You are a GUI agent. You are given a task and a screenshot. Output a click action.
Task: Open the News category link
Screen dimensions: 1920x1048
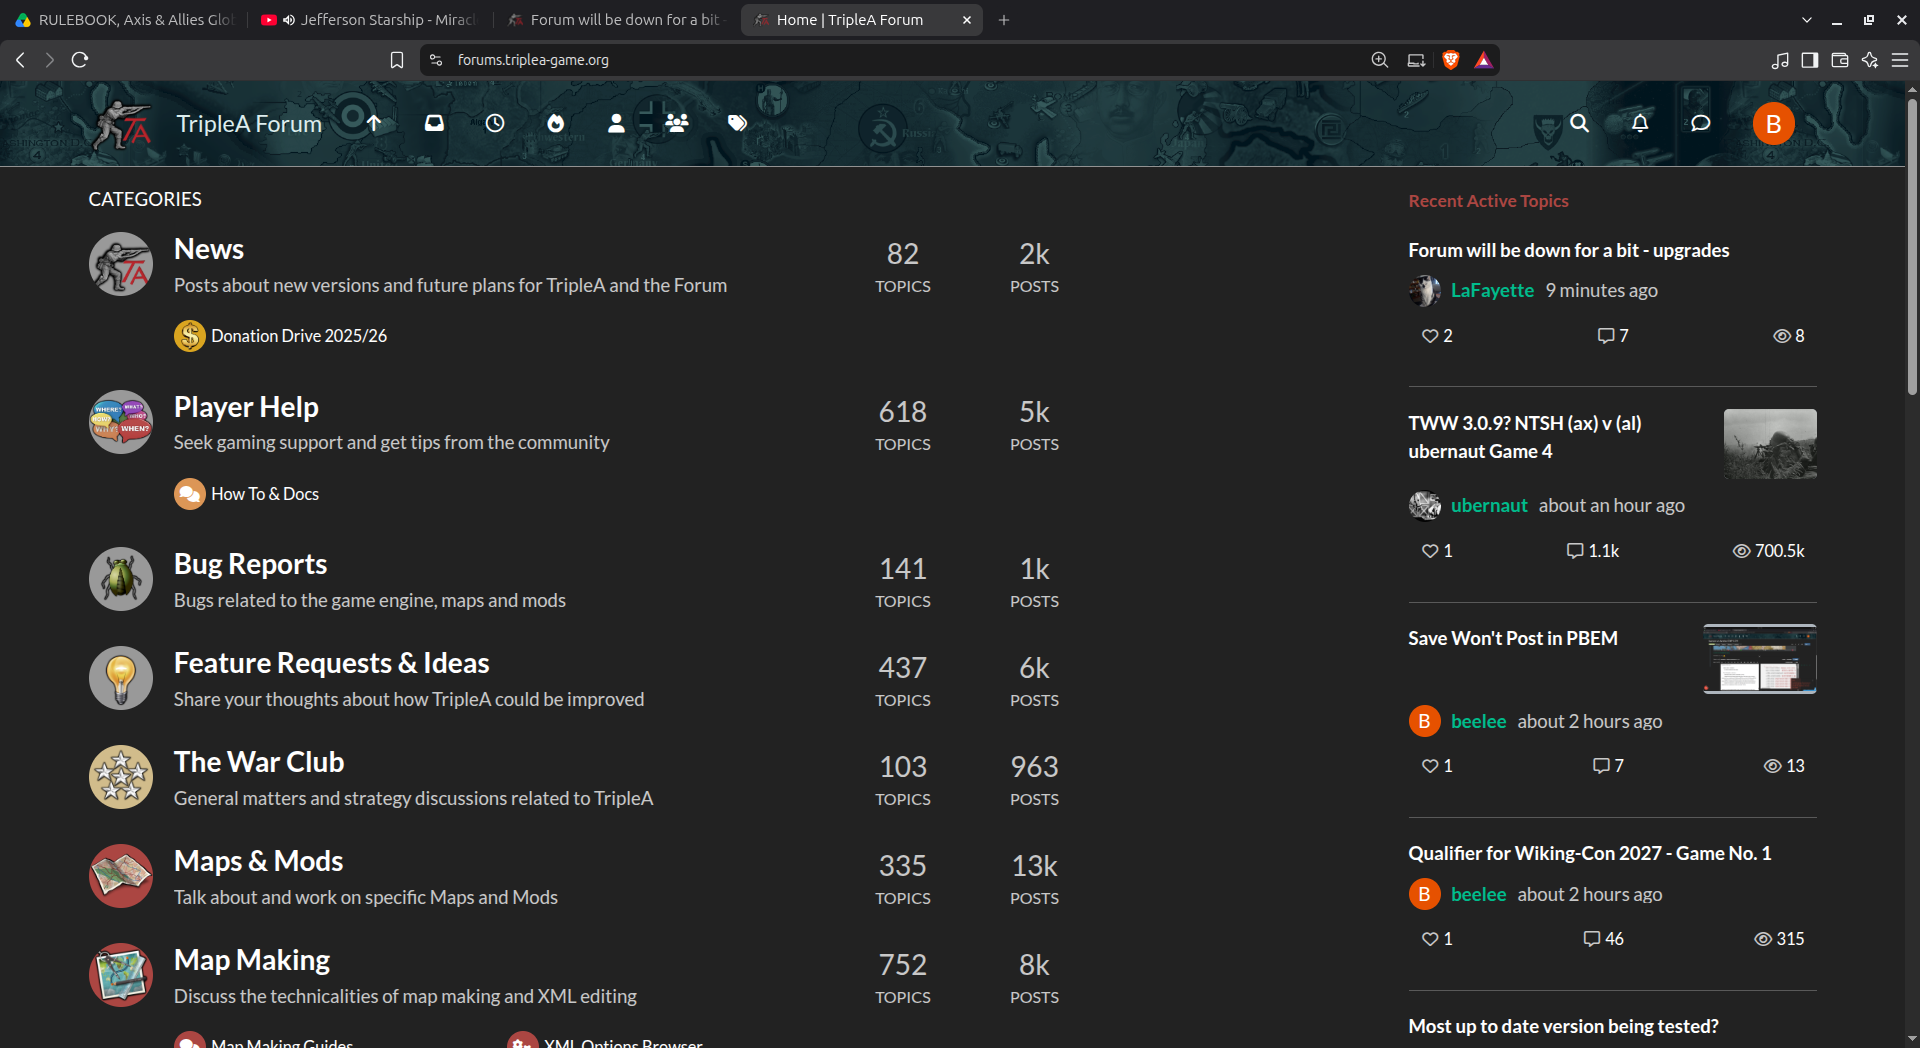tap(209, 249)
